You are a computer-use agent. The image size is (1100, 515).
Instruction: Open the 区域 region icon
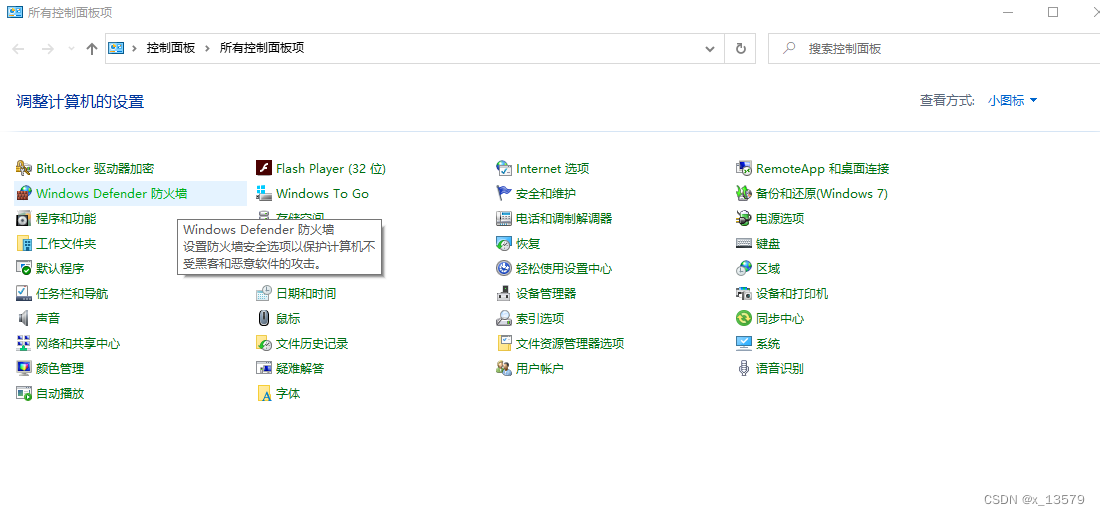pos(744,269)
